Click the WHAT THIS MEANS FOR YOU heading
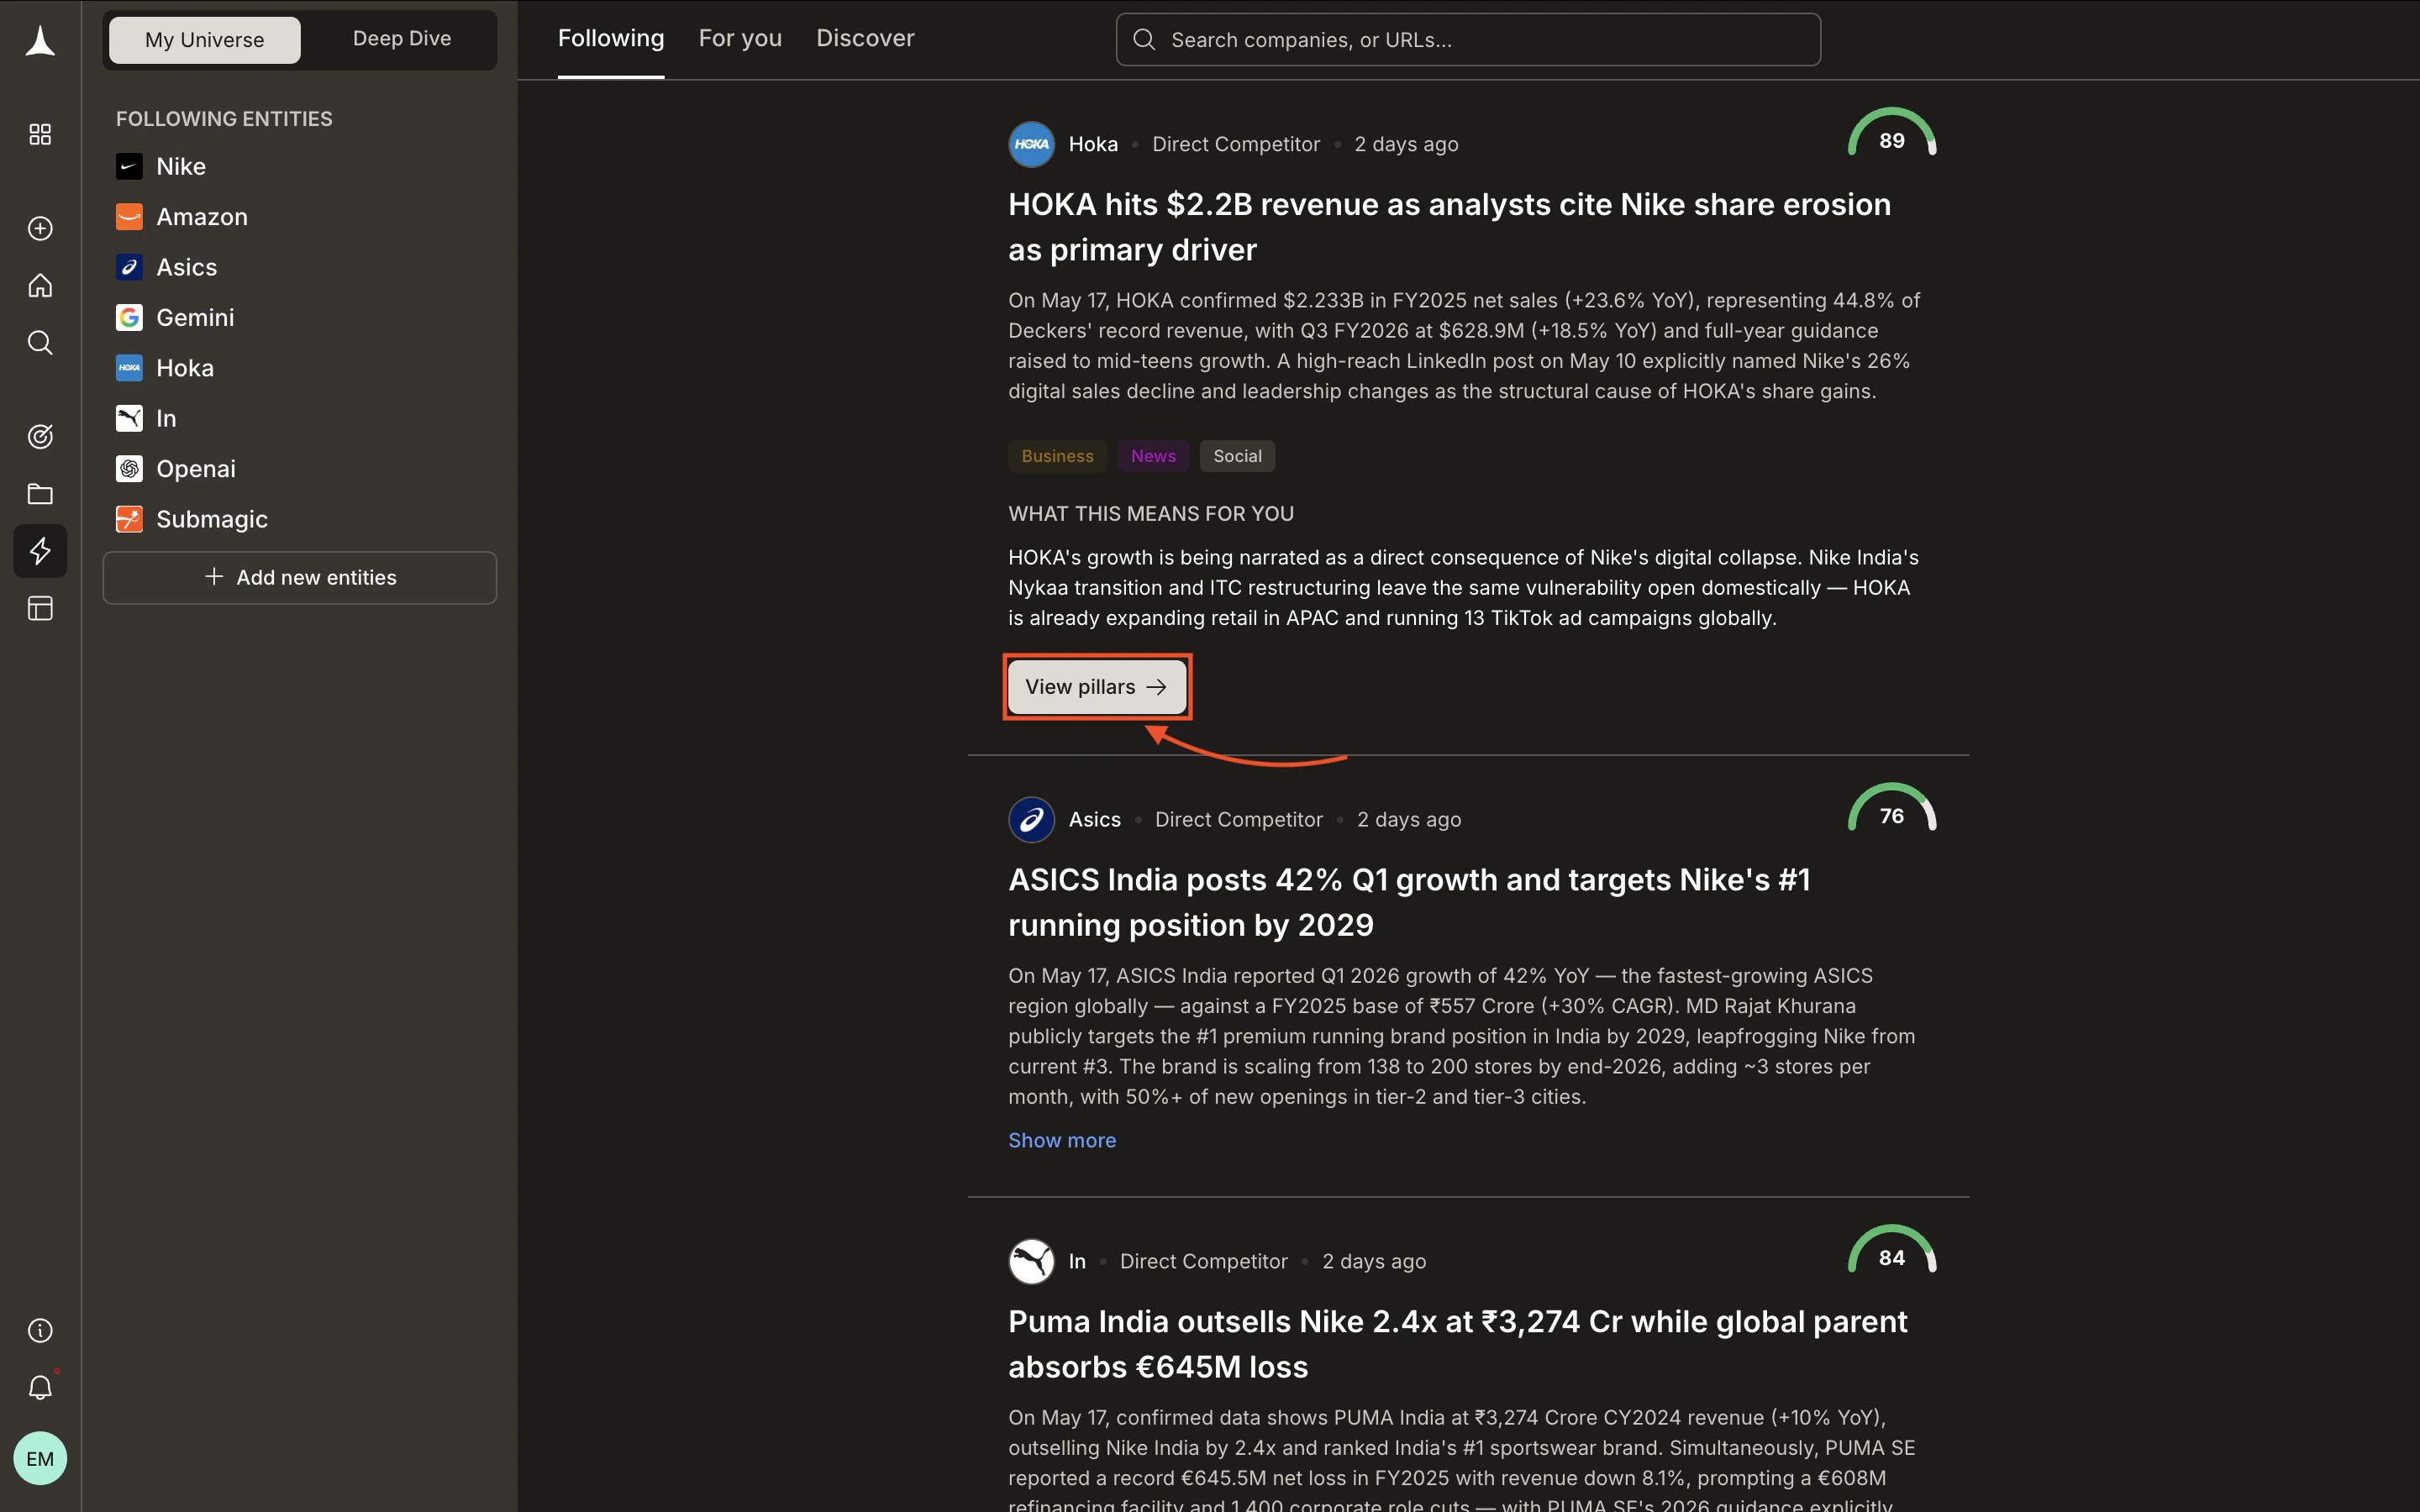The width and height of the screenshot is (2420, 1512). tap(1151, 514)
